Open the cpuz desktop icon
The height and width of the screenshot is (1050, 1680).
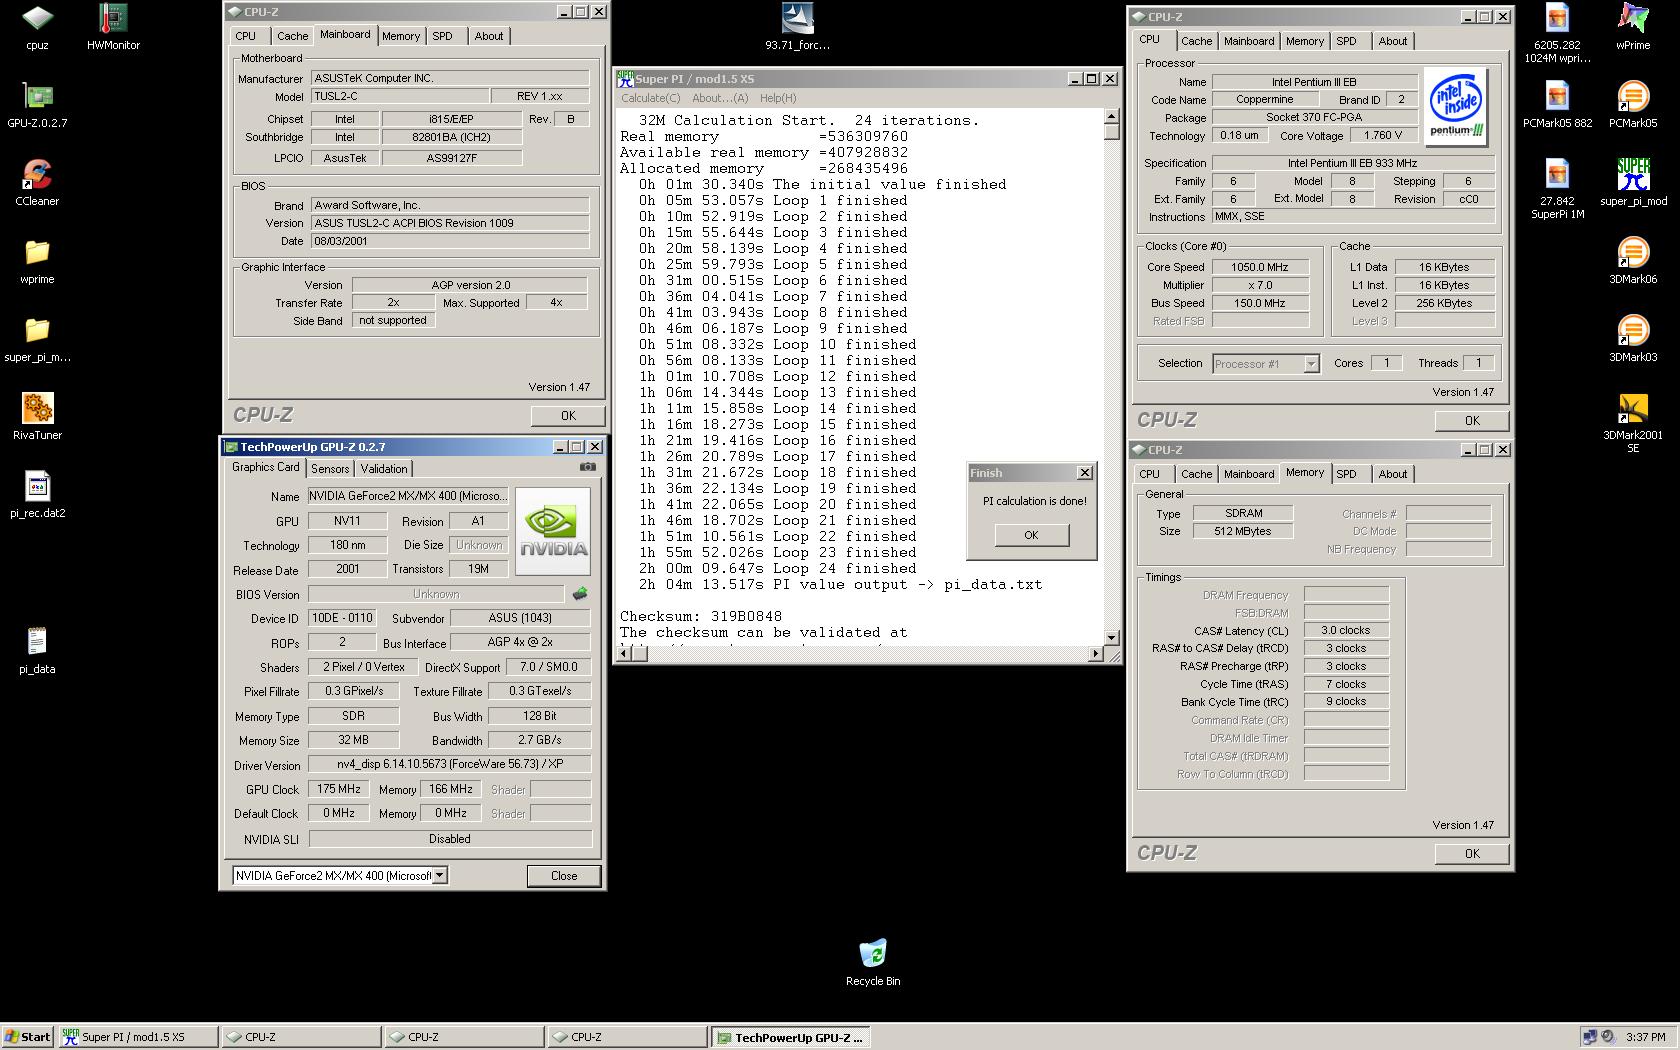coord(37,27)
